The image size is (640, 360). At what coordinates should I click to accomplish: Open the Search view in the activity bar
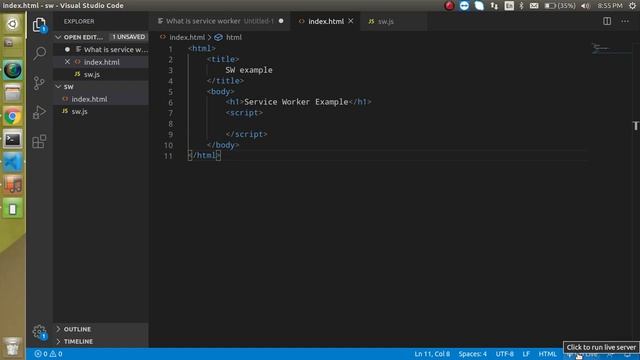click(39, 53)
